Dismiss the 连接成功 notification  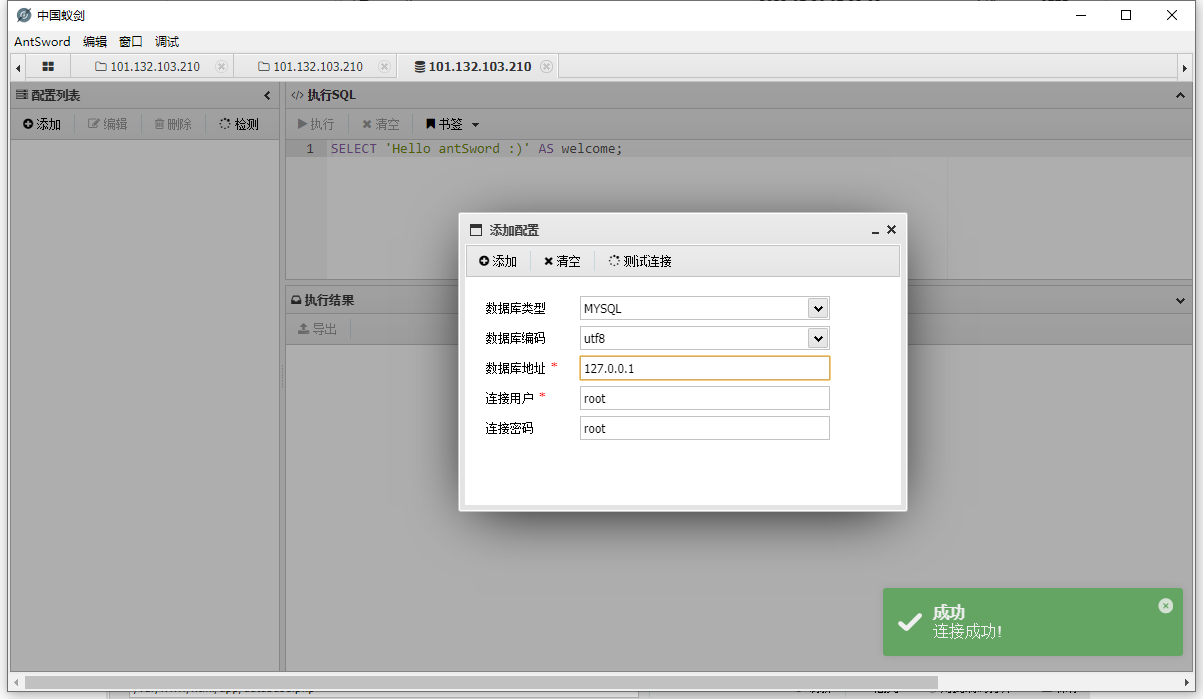tap(1165, 605)
